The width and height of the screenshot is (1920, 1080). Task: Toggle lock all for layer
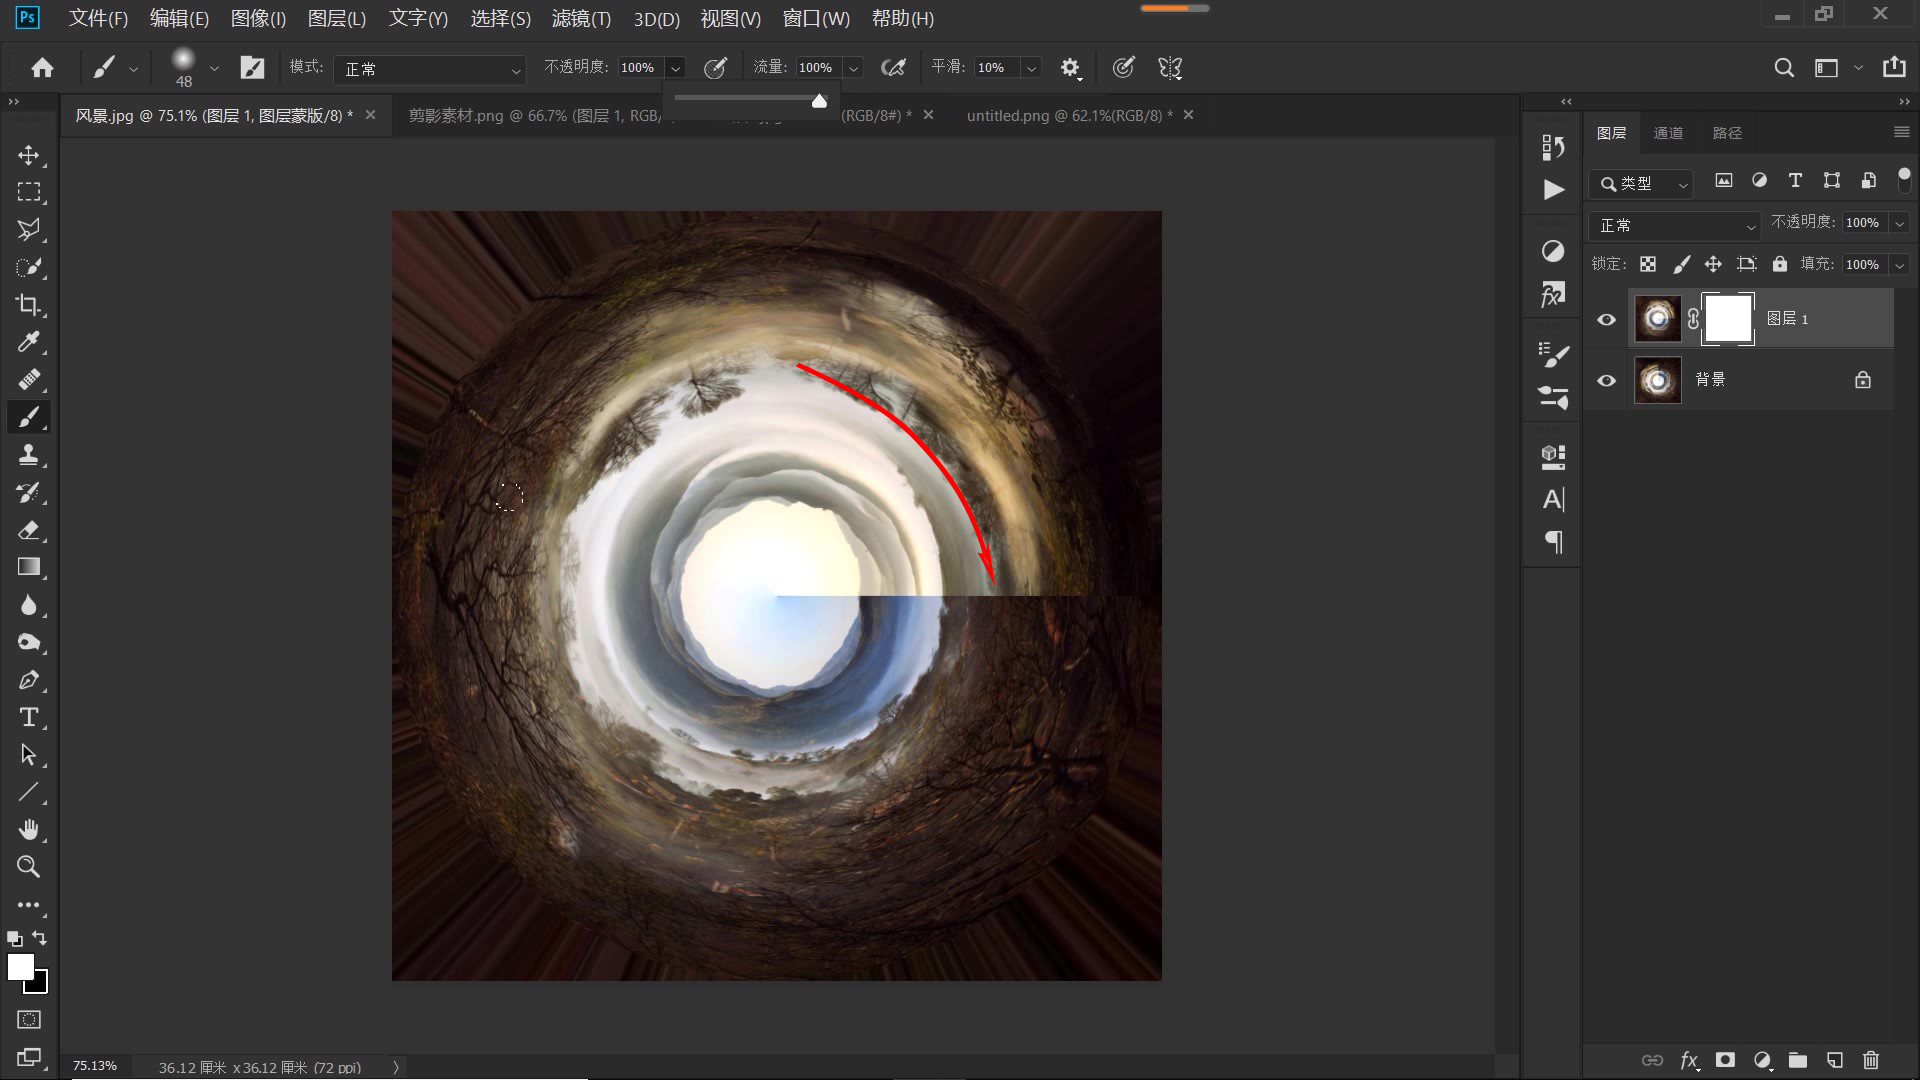pyautogui.click(x=1779, y=264)
